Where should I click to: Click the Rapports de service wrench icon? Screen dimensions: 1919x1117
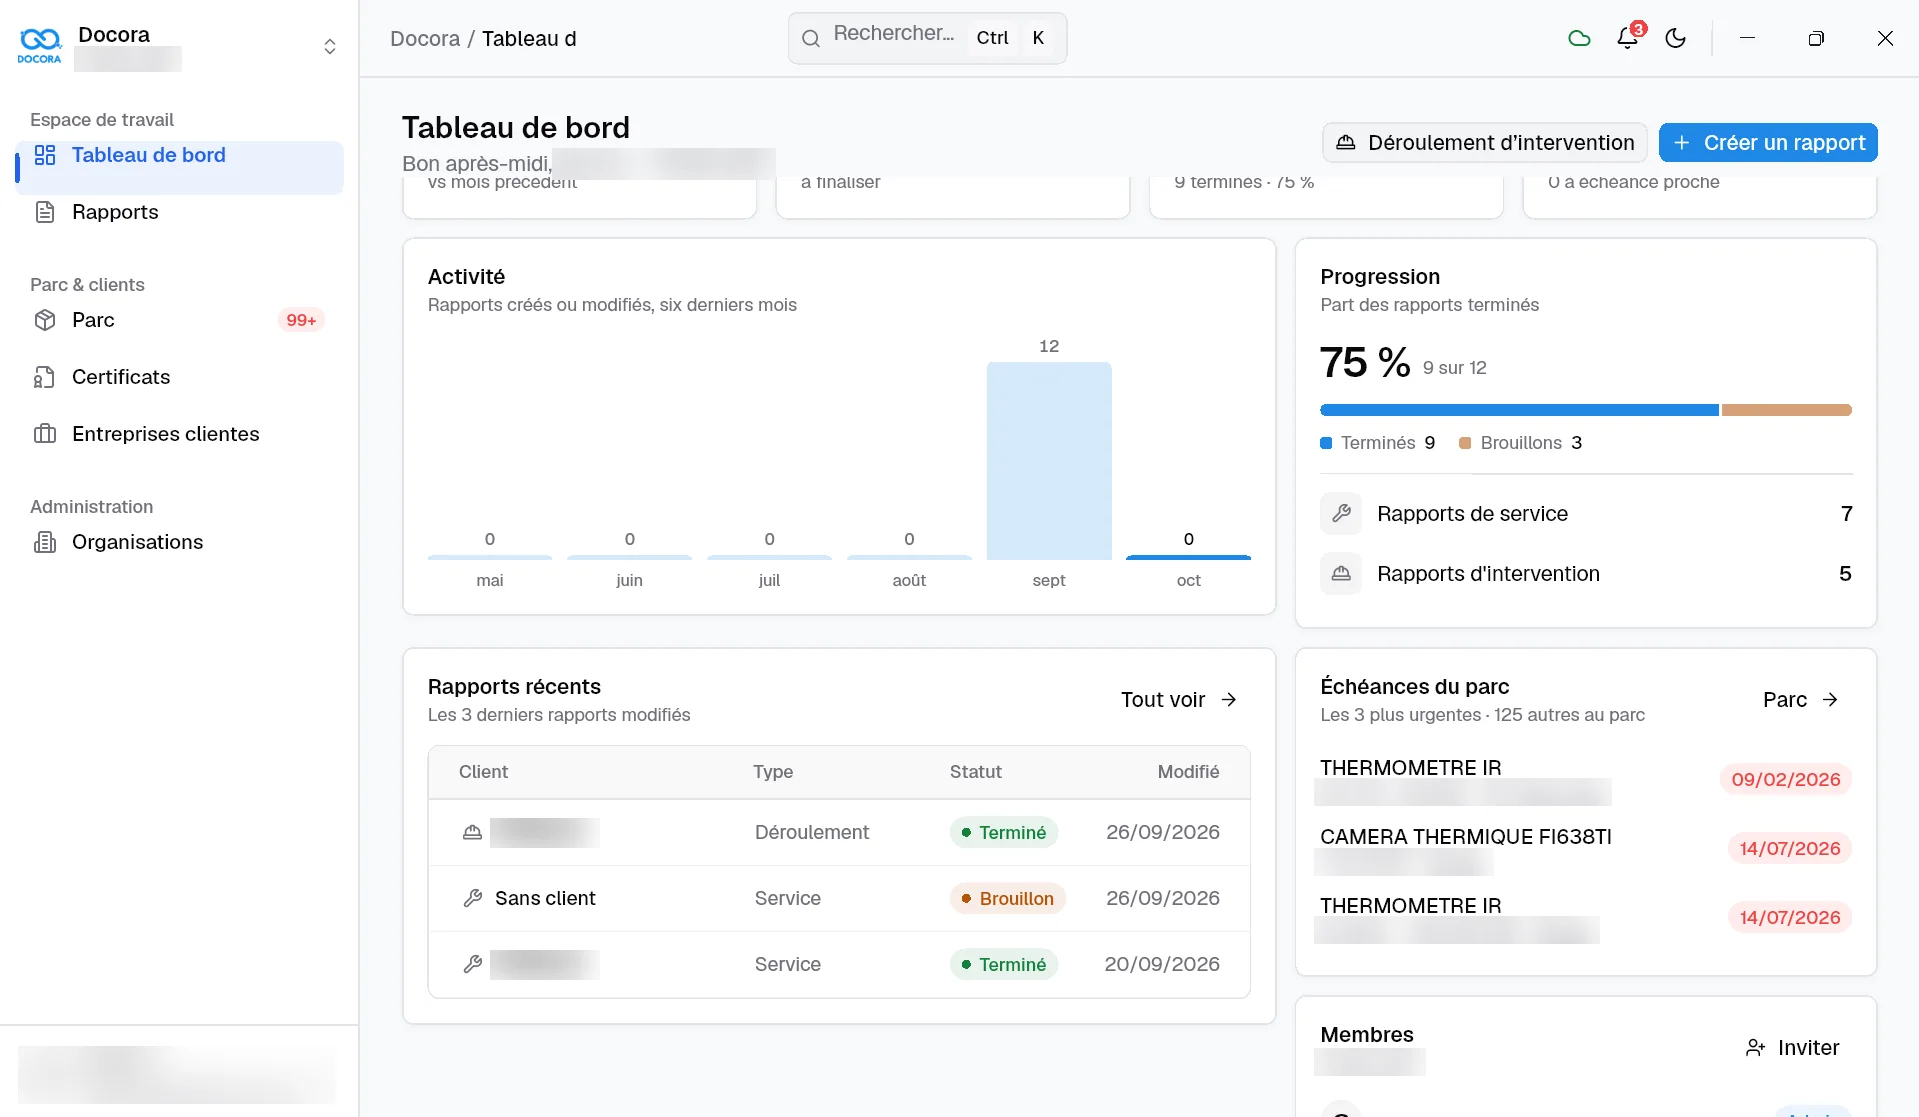point(1341,513)
